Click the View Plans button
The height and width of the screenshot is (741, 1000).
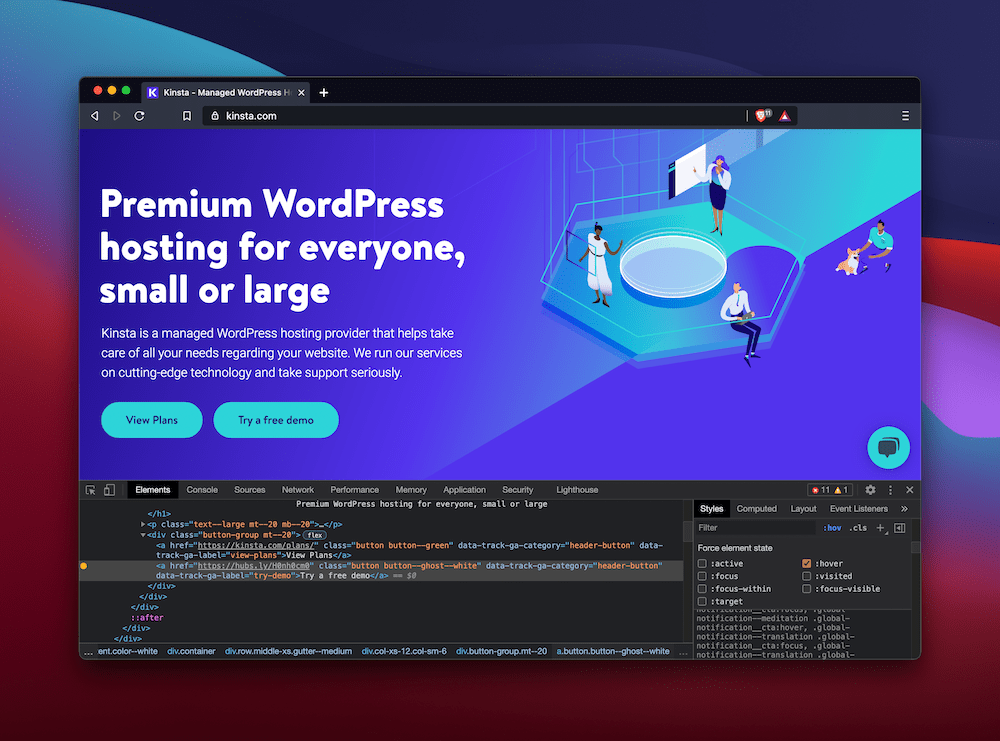(152, 420)
